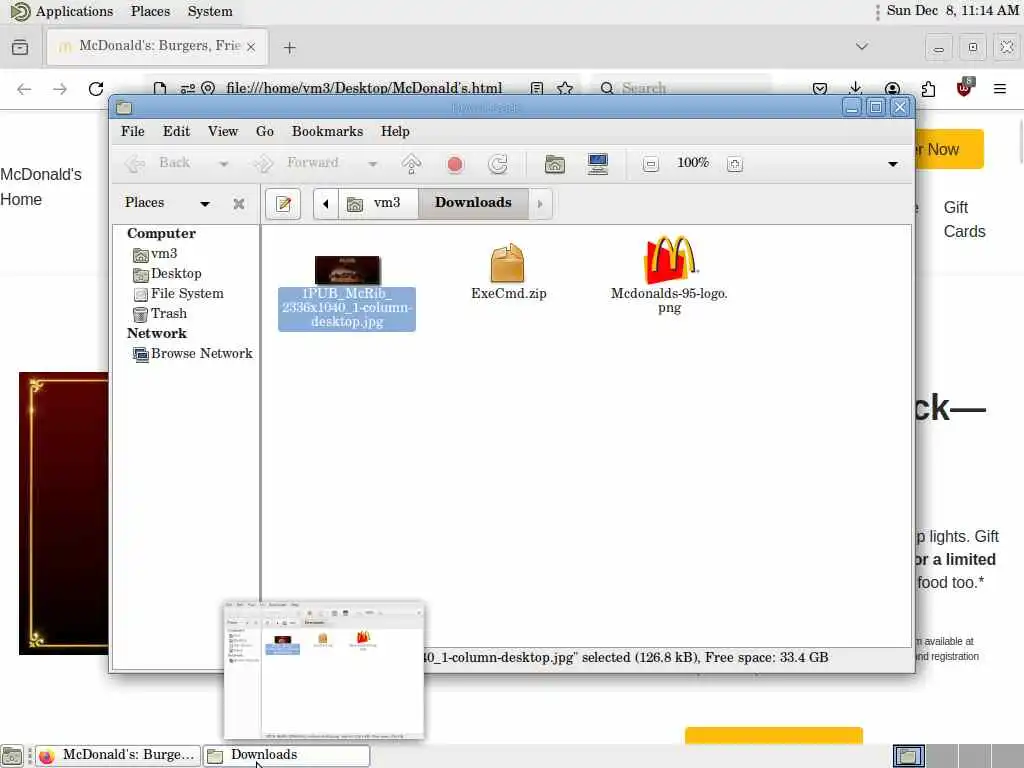Select the McRib jpg thumbnail
The width and height of the screenshot is (1024, 768).
(x=347, y=270)
